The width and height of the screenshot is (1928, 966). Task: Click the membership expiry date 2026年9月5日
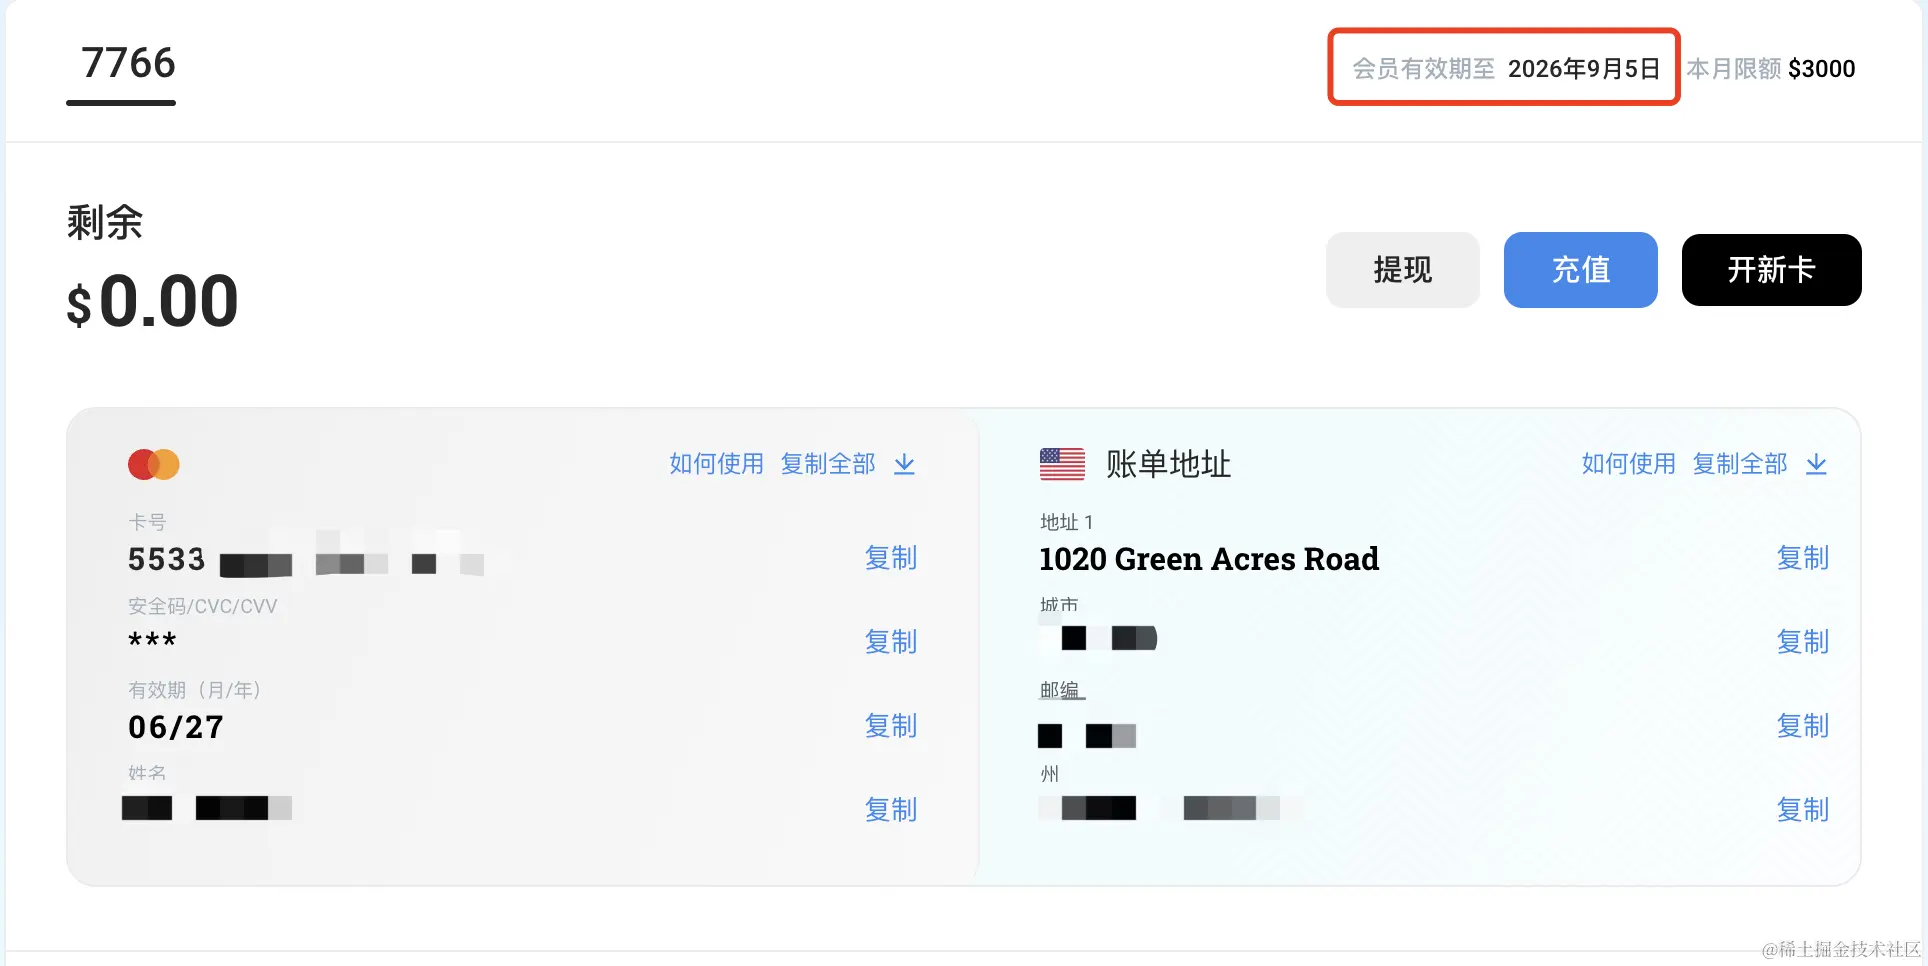(1583, 69)
